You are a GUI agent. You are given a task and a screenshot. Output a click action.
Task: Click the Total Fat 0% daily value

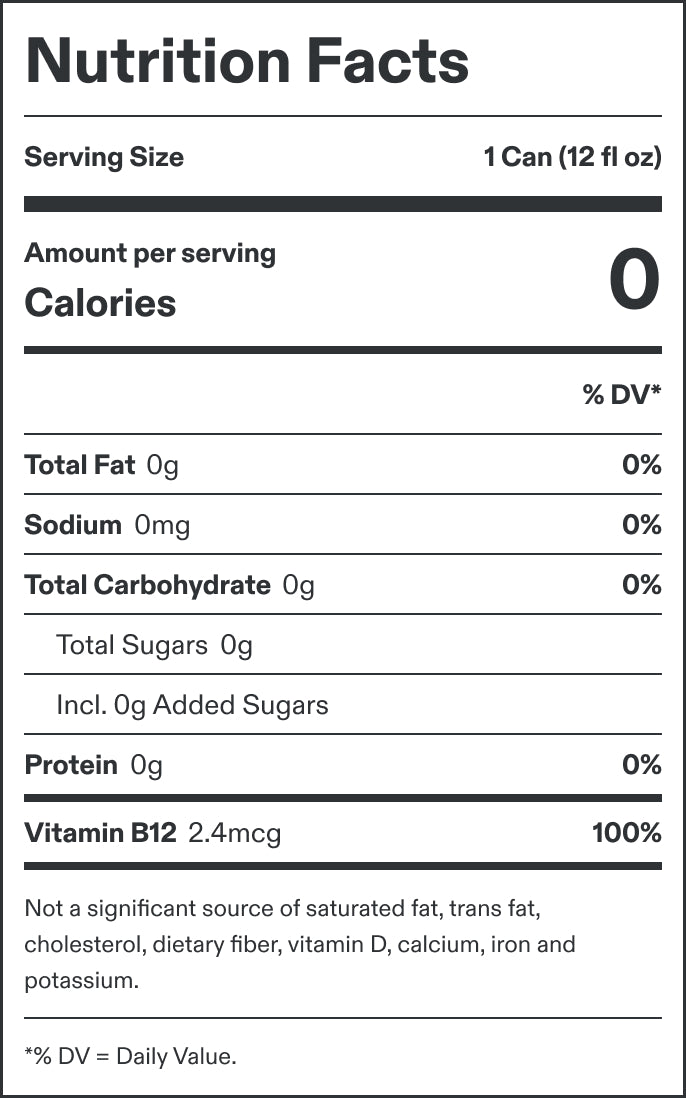641,465
